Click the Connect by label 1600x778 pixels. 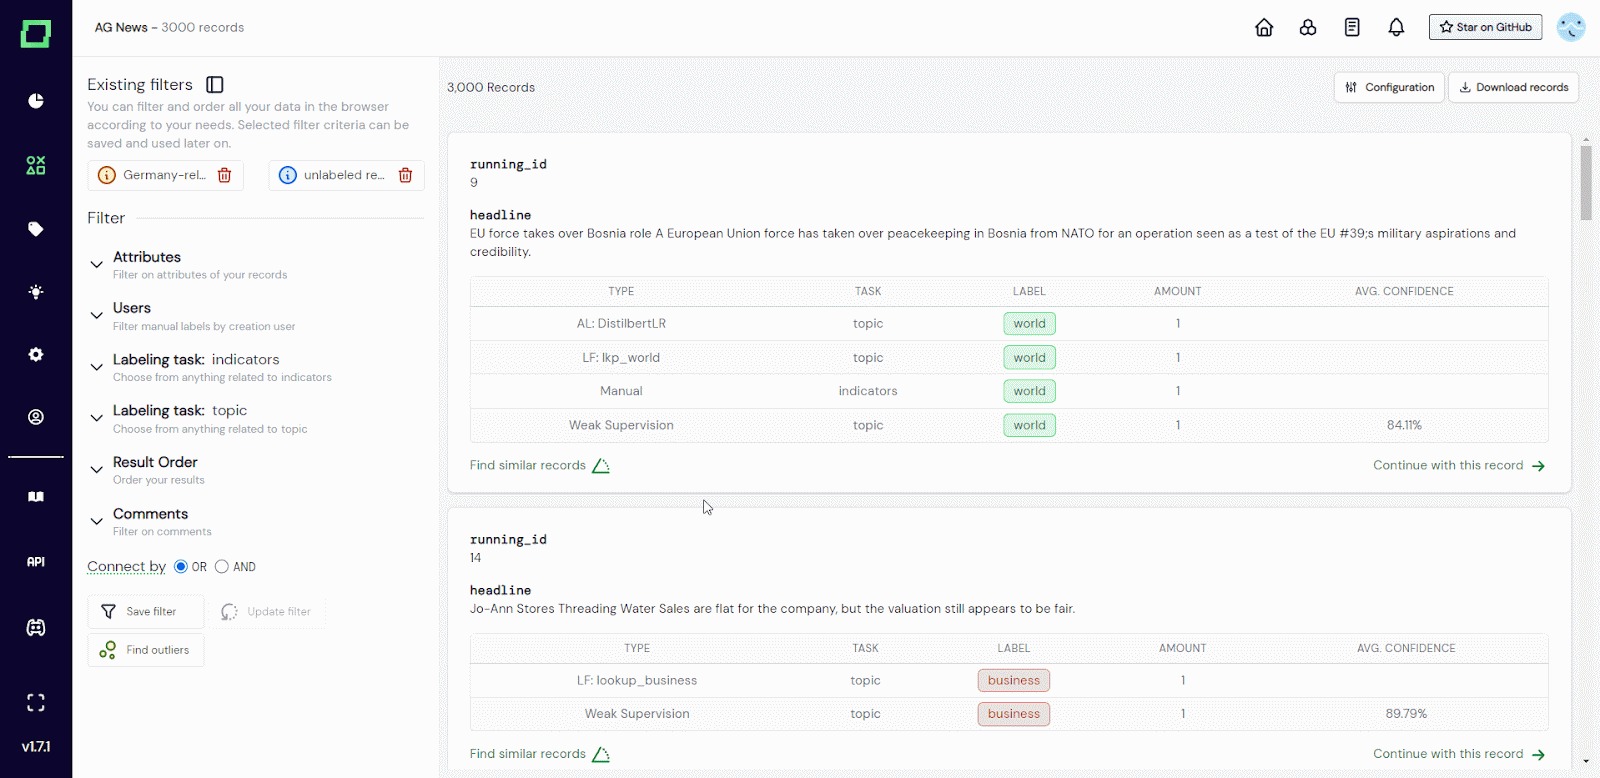point(126,567)
